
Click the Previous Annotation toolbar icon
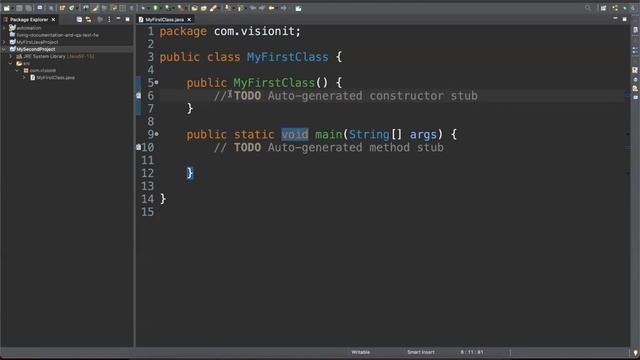pos(240,8)
